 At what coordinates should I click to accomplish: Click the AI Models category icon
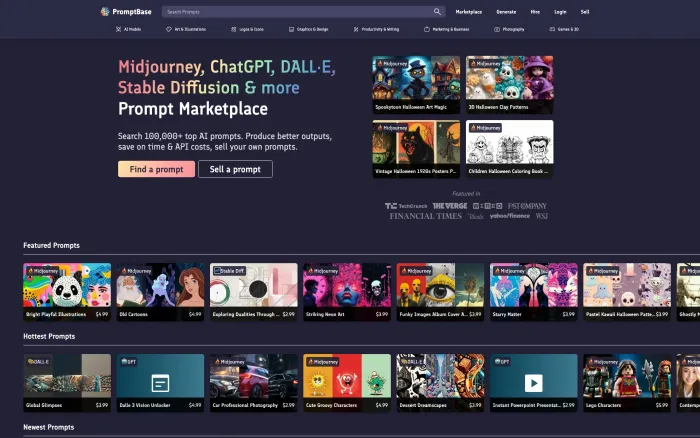118,29
